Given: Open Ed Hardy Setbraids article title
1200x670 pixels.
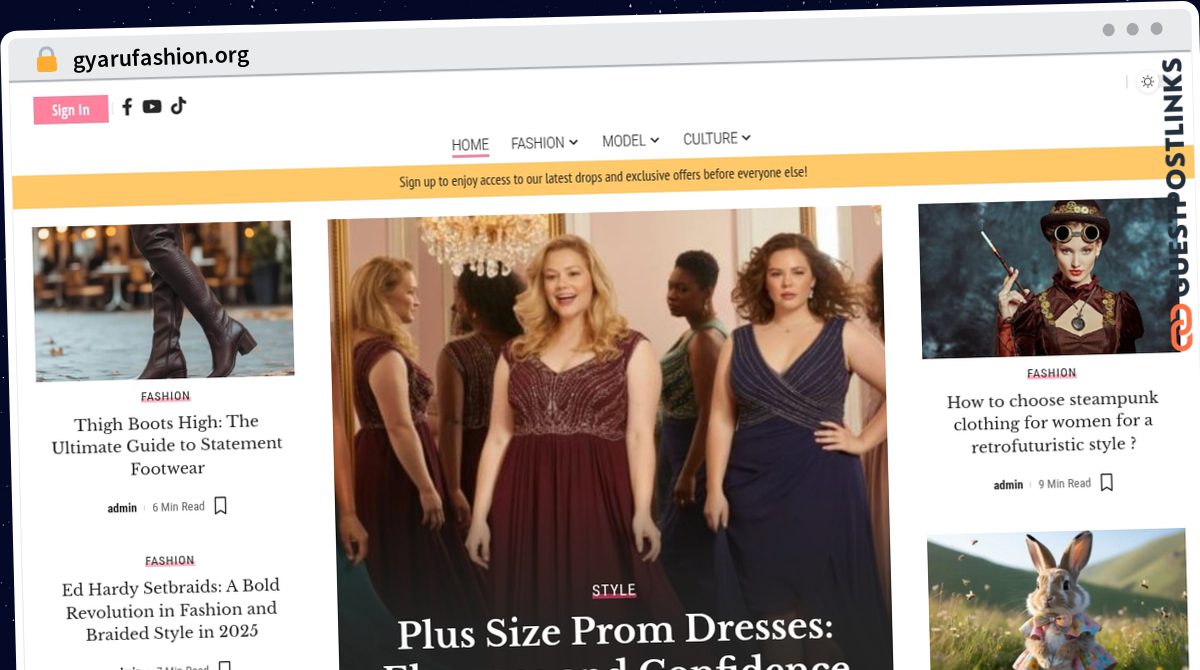Looking at the screenshot, I should [x=170, y=609].
